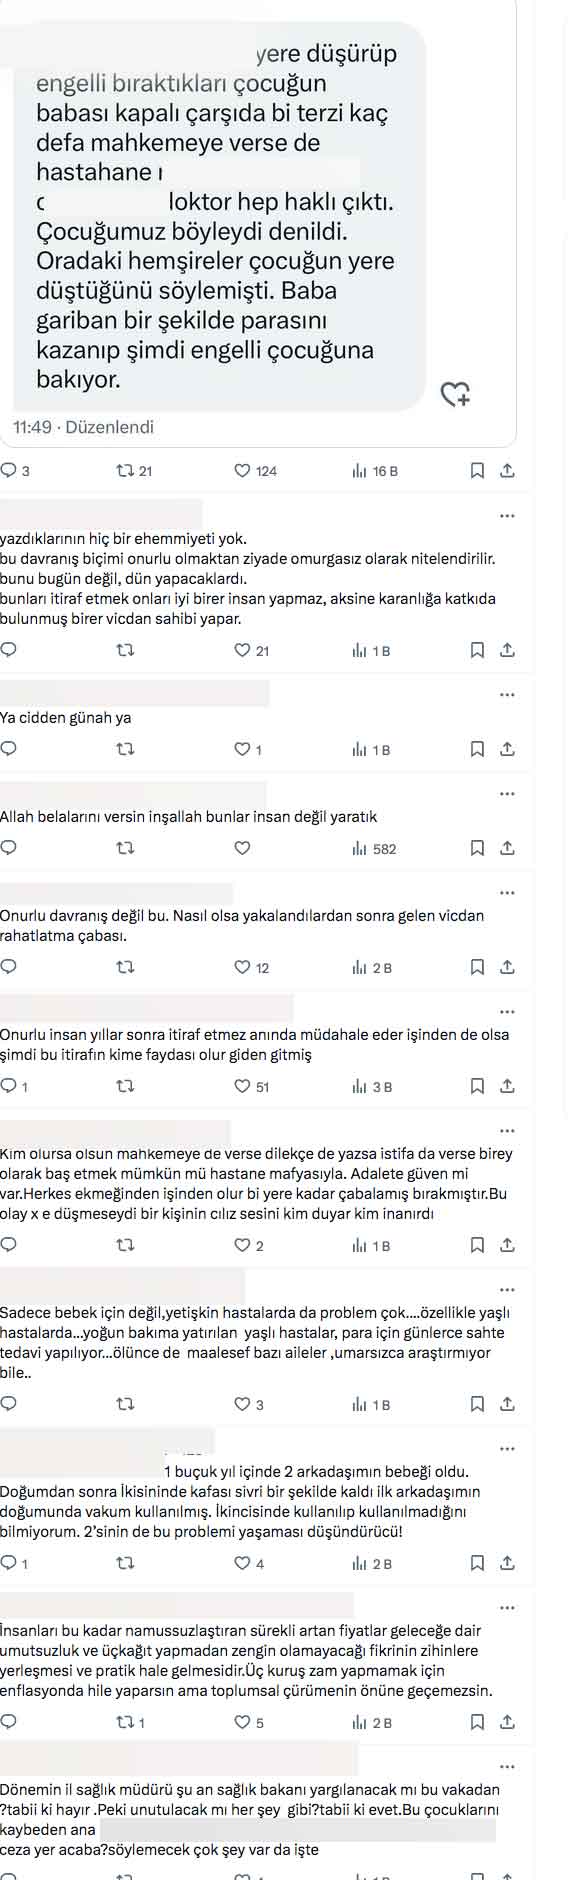This screenshot has height=1880, width=568.
Task: Open replies on main tweet with 3 comments
Action: point(15,471)
